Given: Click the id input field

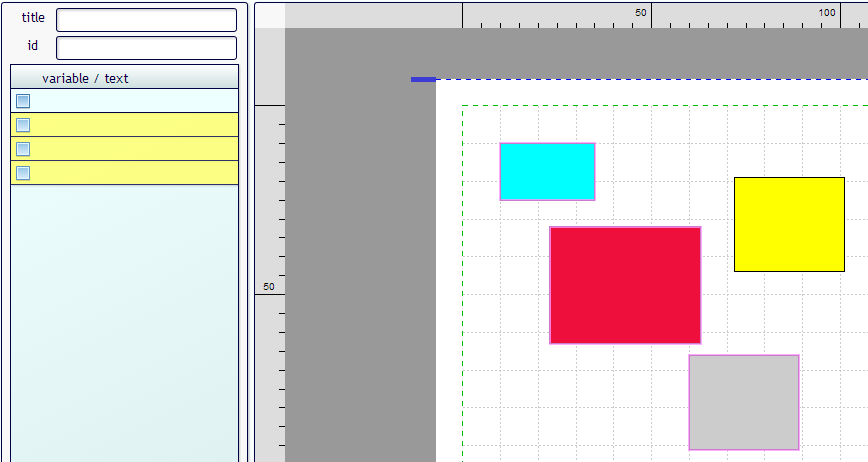Looking at the screenshot, I should coord(147,48).
